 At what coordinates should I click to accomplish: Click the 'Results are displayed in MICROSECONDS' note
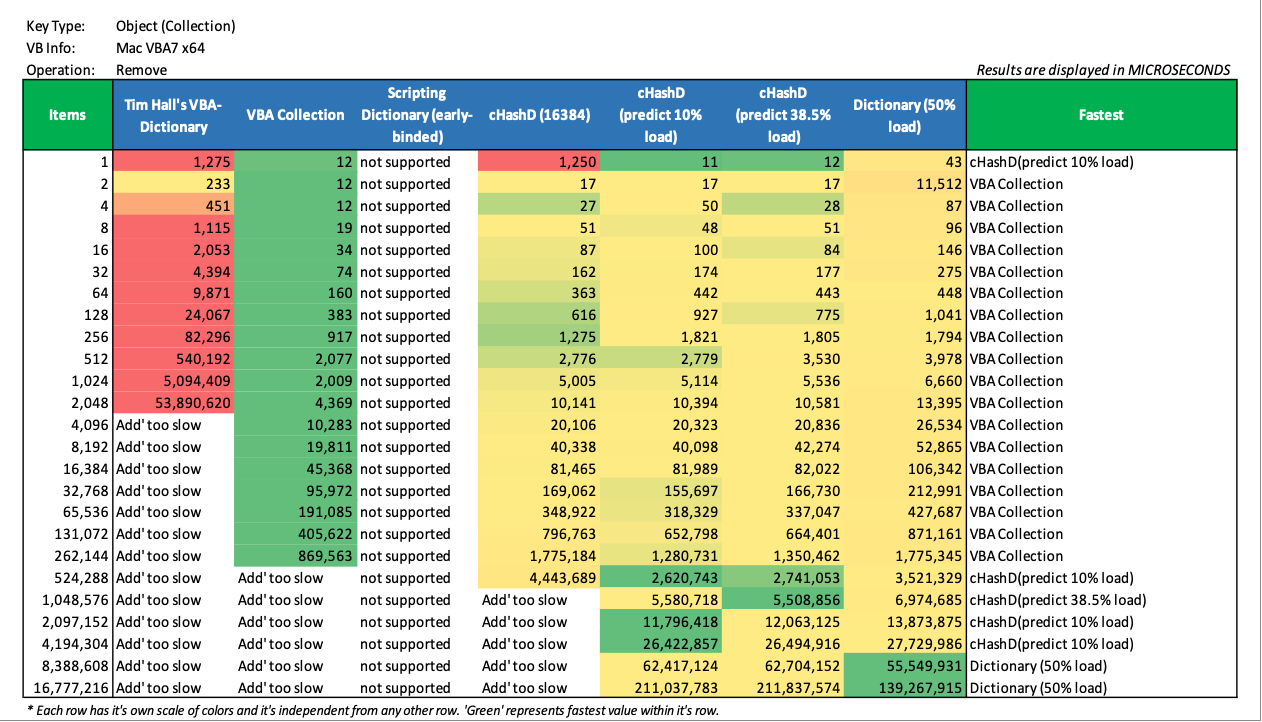[1102, 70]
